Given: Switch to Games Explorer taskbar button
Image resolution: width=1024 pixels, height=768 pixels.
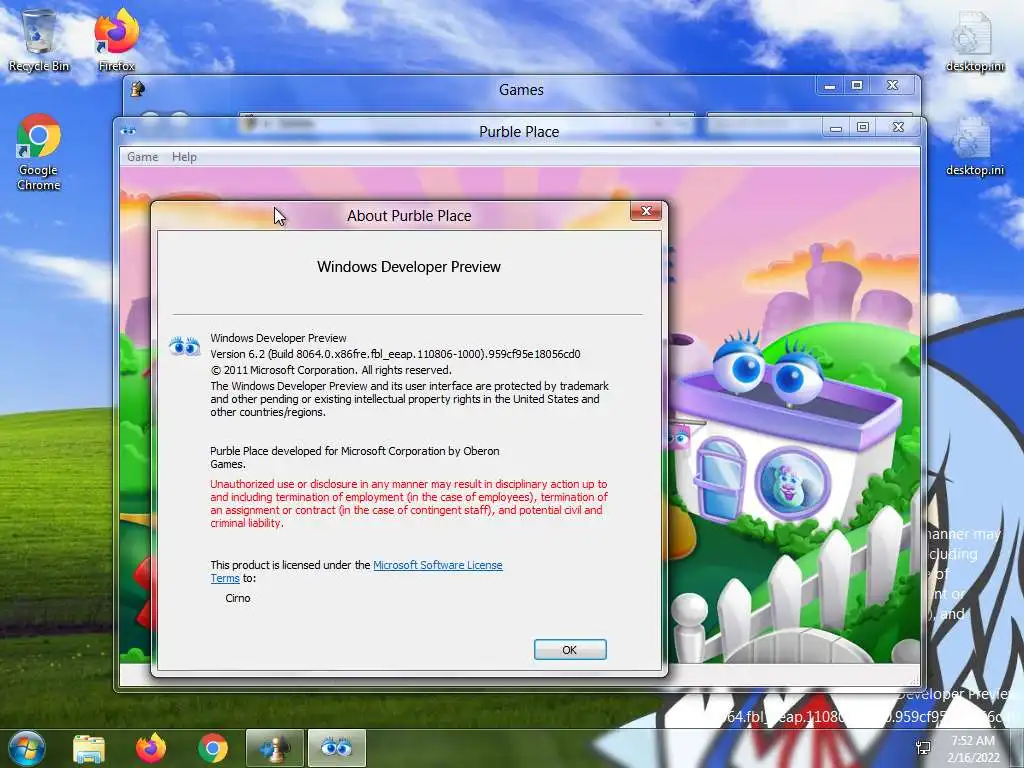Looking at the screenshot, I should tap(275, 748).
